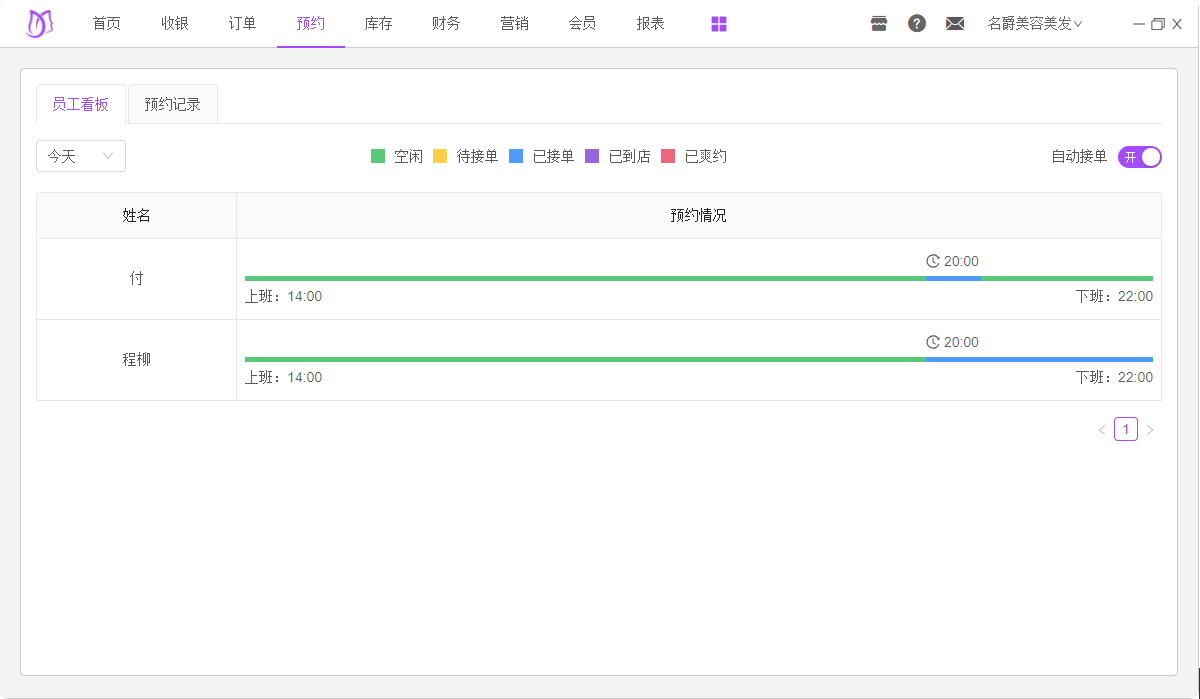
Task: Open messages with the envelope icon
Action: point(955,24)
